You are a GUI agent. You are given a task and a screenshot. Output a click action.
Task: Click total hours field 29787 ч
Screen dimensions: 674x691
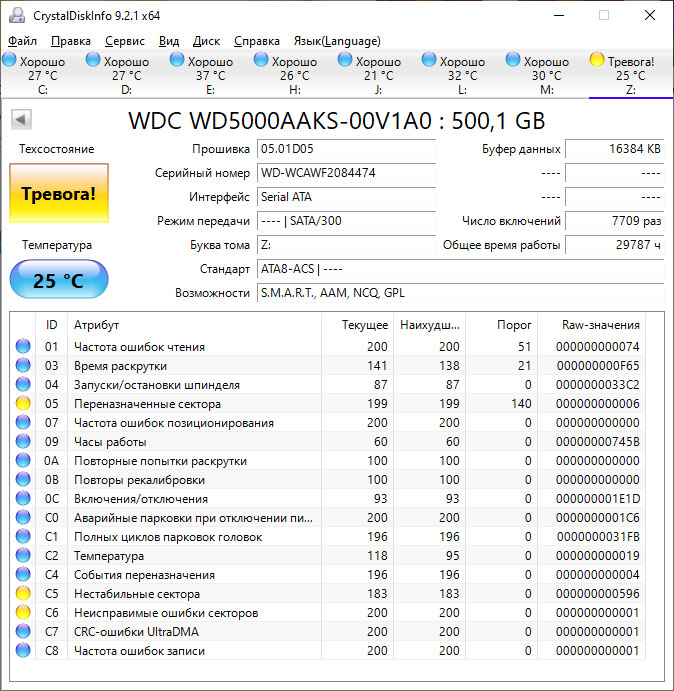(614, 245)
